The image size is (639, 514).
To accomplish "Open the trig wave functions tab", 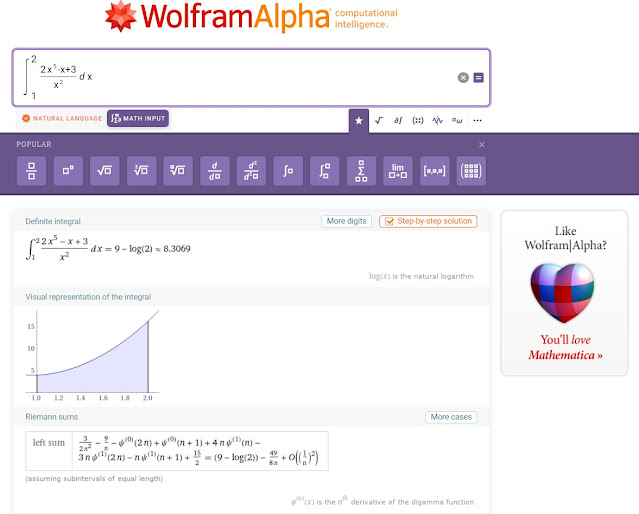I will [437, 121].
